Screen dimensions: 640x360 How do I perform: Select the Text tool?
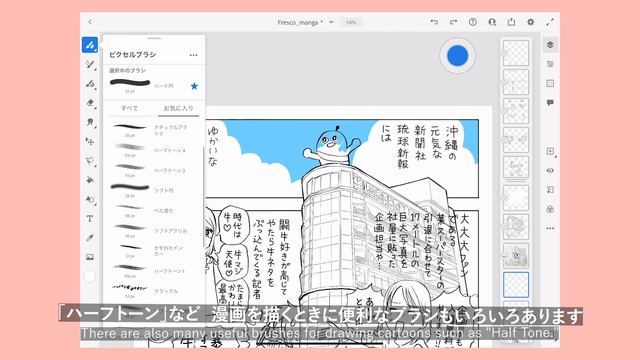click(x=90, y=218)
